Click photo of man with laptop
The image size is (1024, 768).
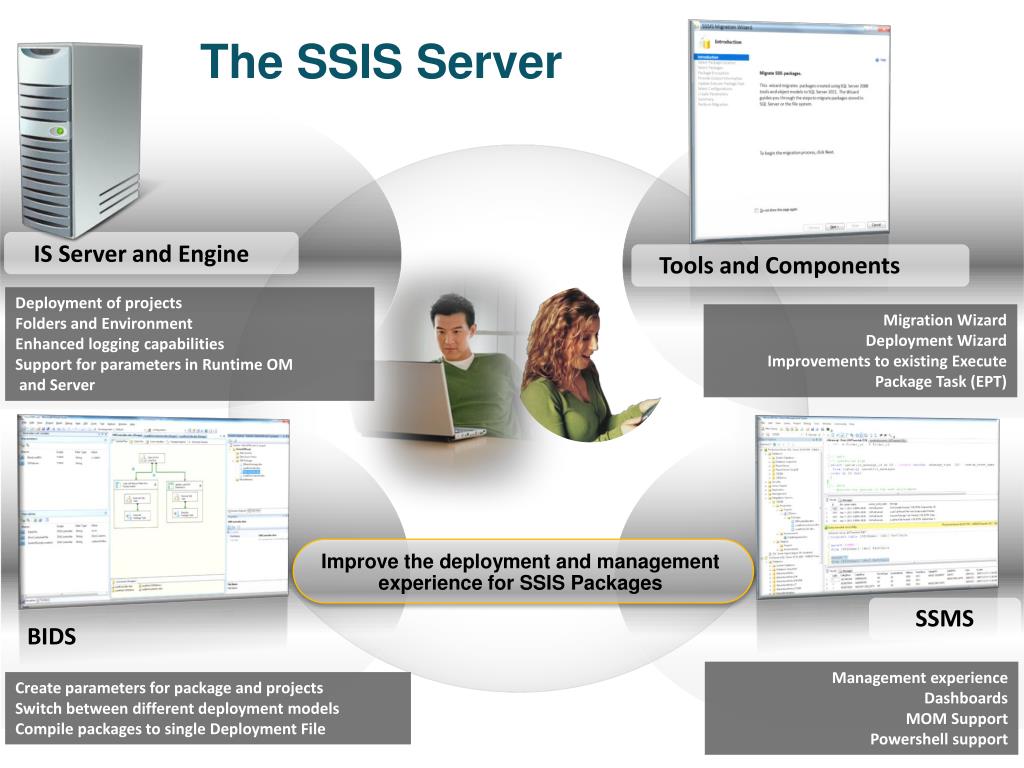click(444, 369)
